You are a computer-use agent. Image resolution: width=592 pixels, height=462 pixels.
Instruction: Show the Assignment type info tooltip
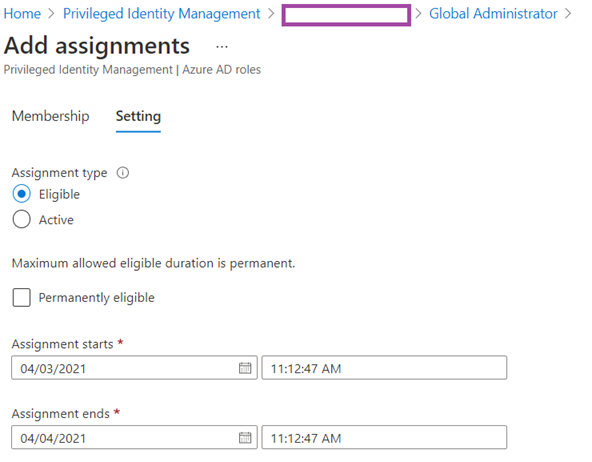pyautogui.click(x=123, y=173)
